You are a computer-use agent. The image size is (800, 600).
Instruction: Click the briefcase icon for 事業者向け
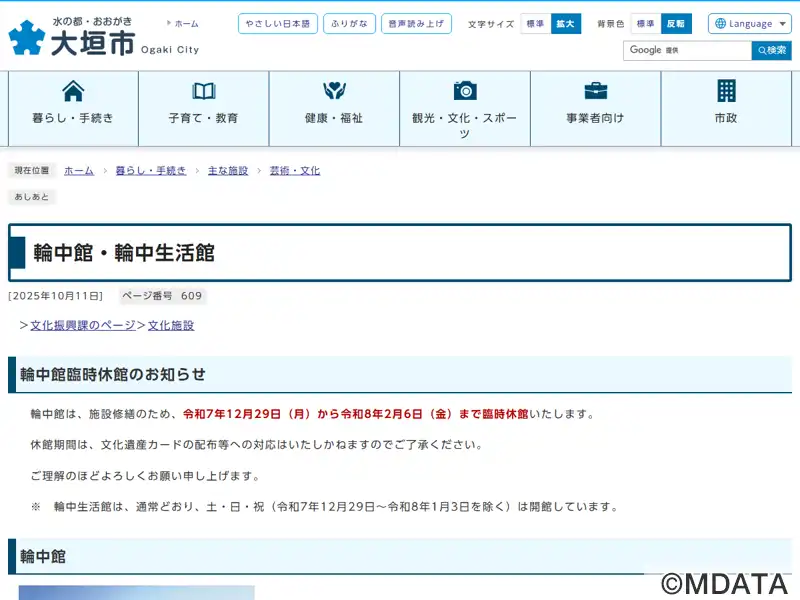point(595,91)
